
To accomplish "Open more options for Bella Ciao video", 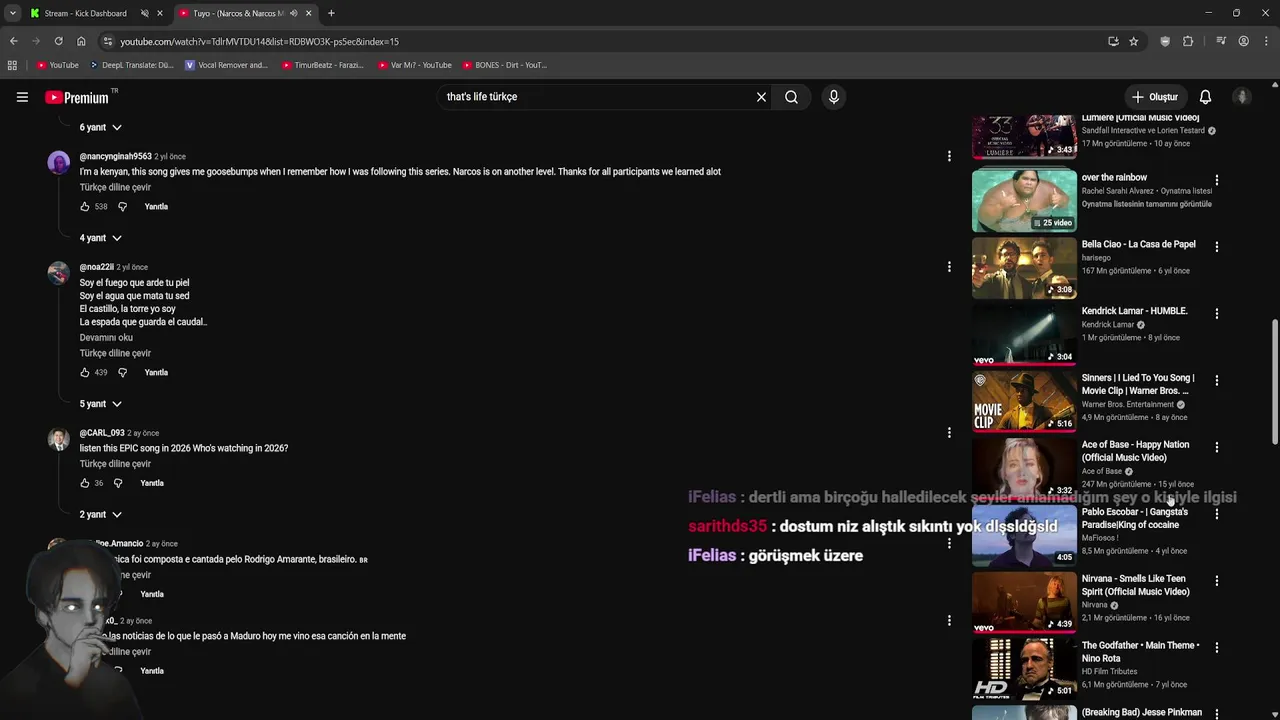I will pos(1217,246).
